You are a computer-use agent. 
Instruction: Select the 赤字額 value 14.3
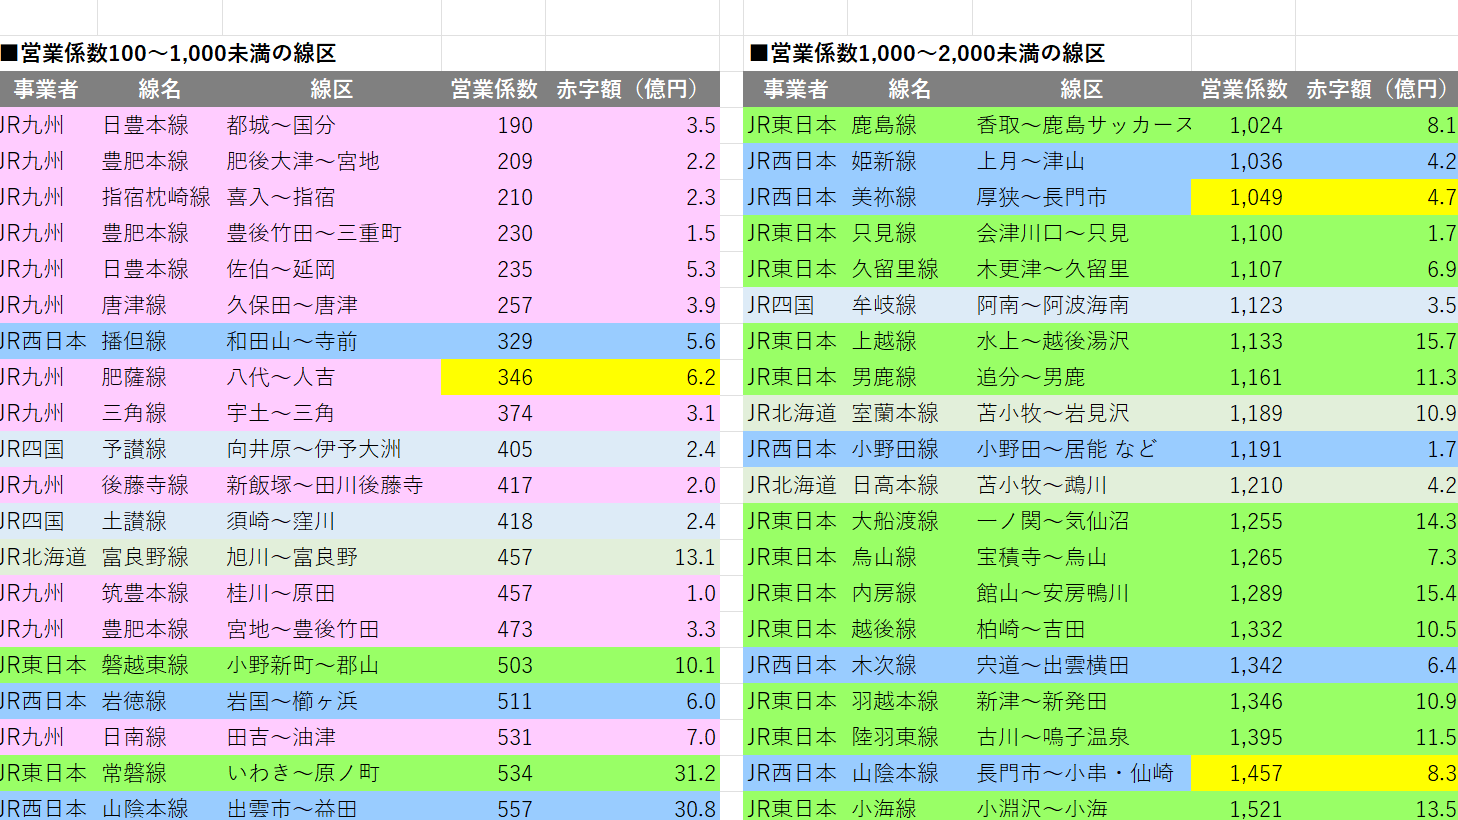1377,521
